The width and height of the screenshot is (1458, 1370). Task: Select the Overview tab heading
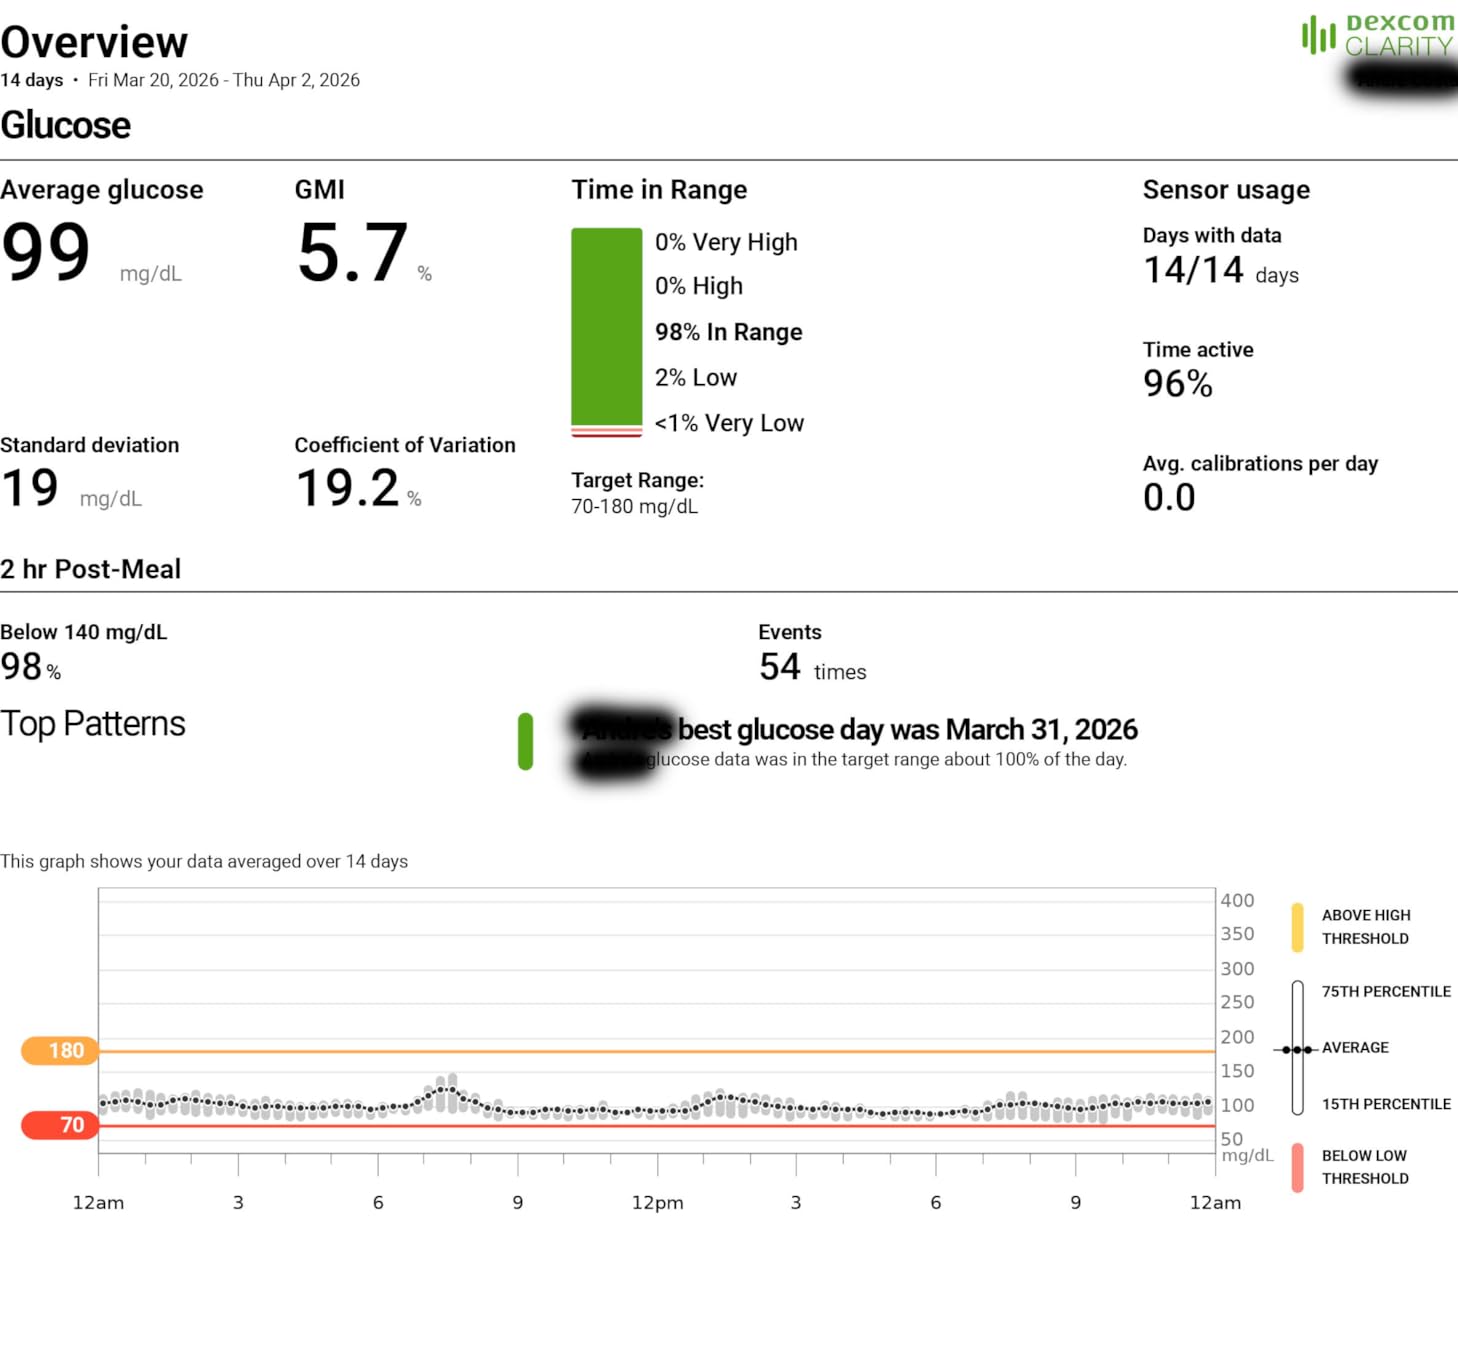95,40
